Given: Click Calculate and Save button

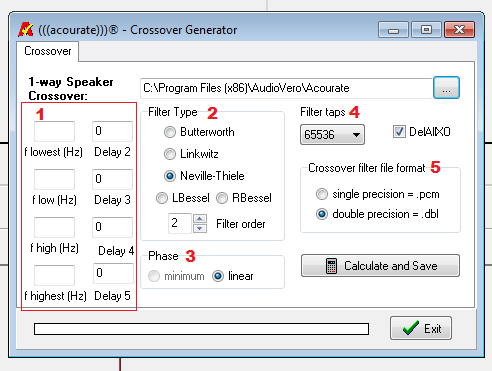Looking at the screenshot, I should [x=380, y=266].
